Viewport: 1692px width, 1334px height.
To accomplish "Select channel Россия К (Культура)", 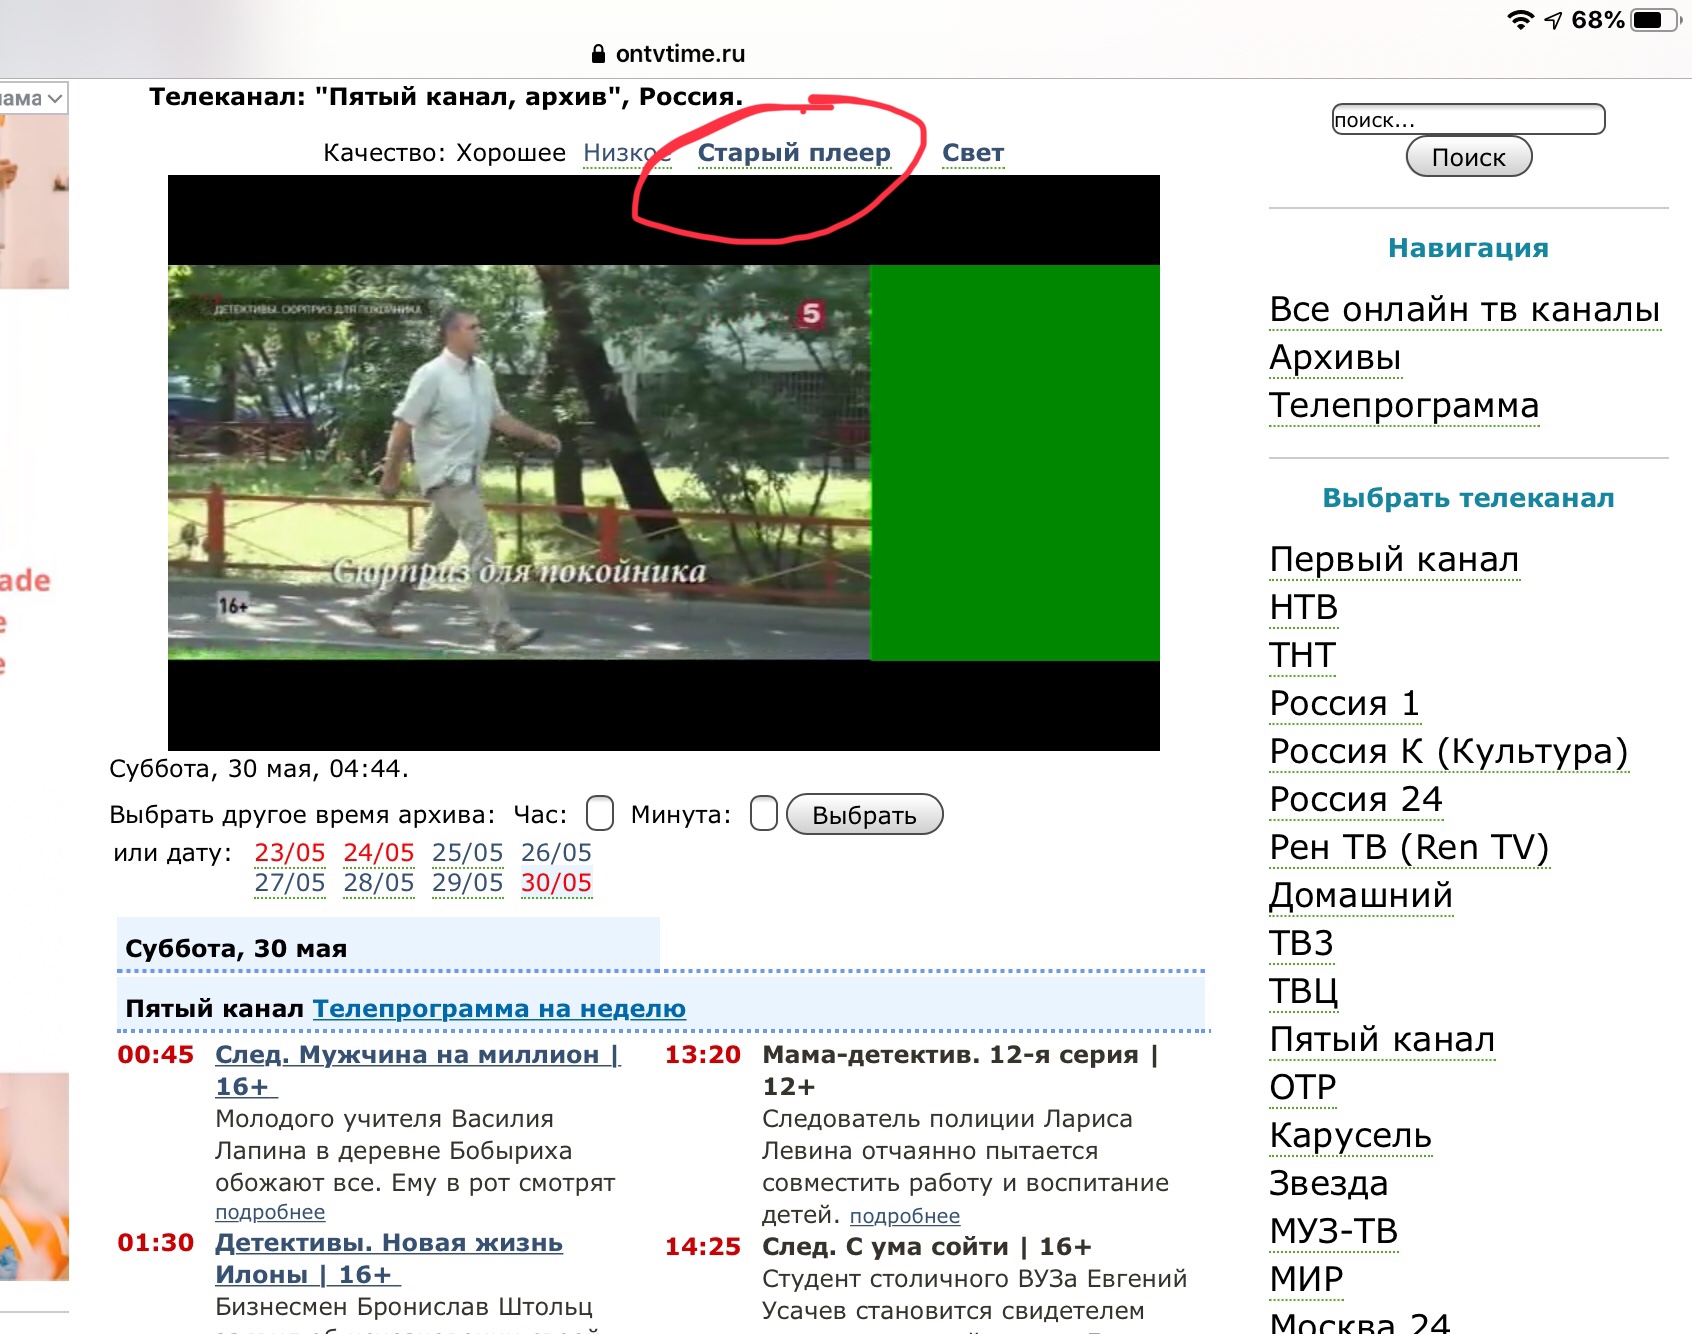I will 1449,752.
